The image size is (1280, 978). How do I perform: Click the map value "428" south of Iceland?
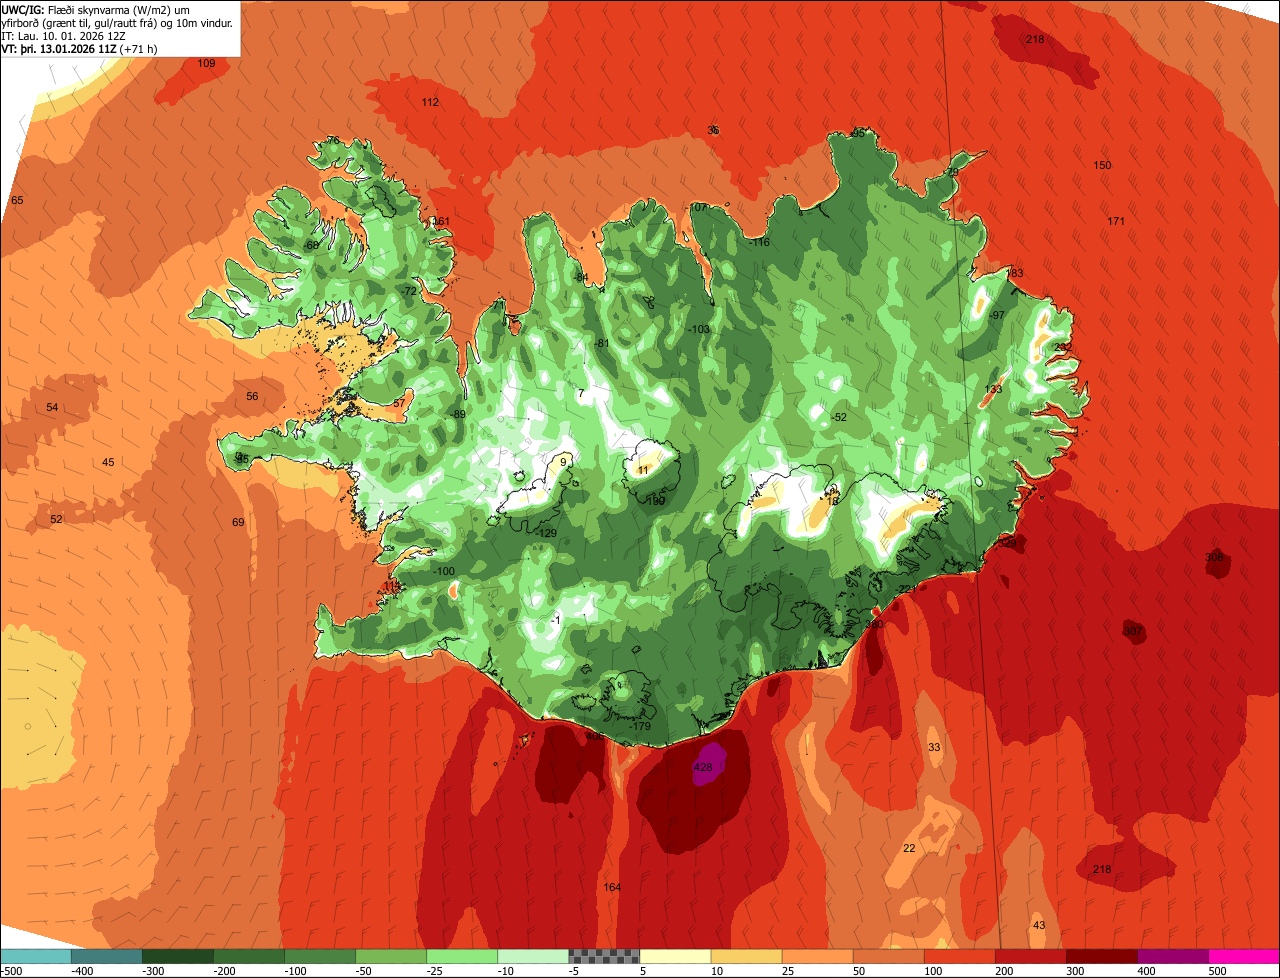(x=703, y=768)
